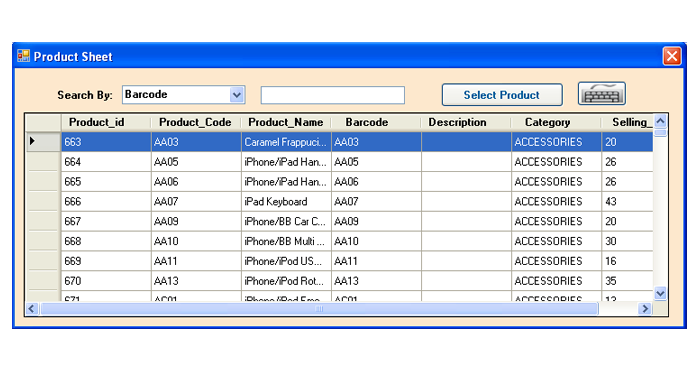Click selling price cell 16
Screen dimensions: 700x371
coord(627,261)
